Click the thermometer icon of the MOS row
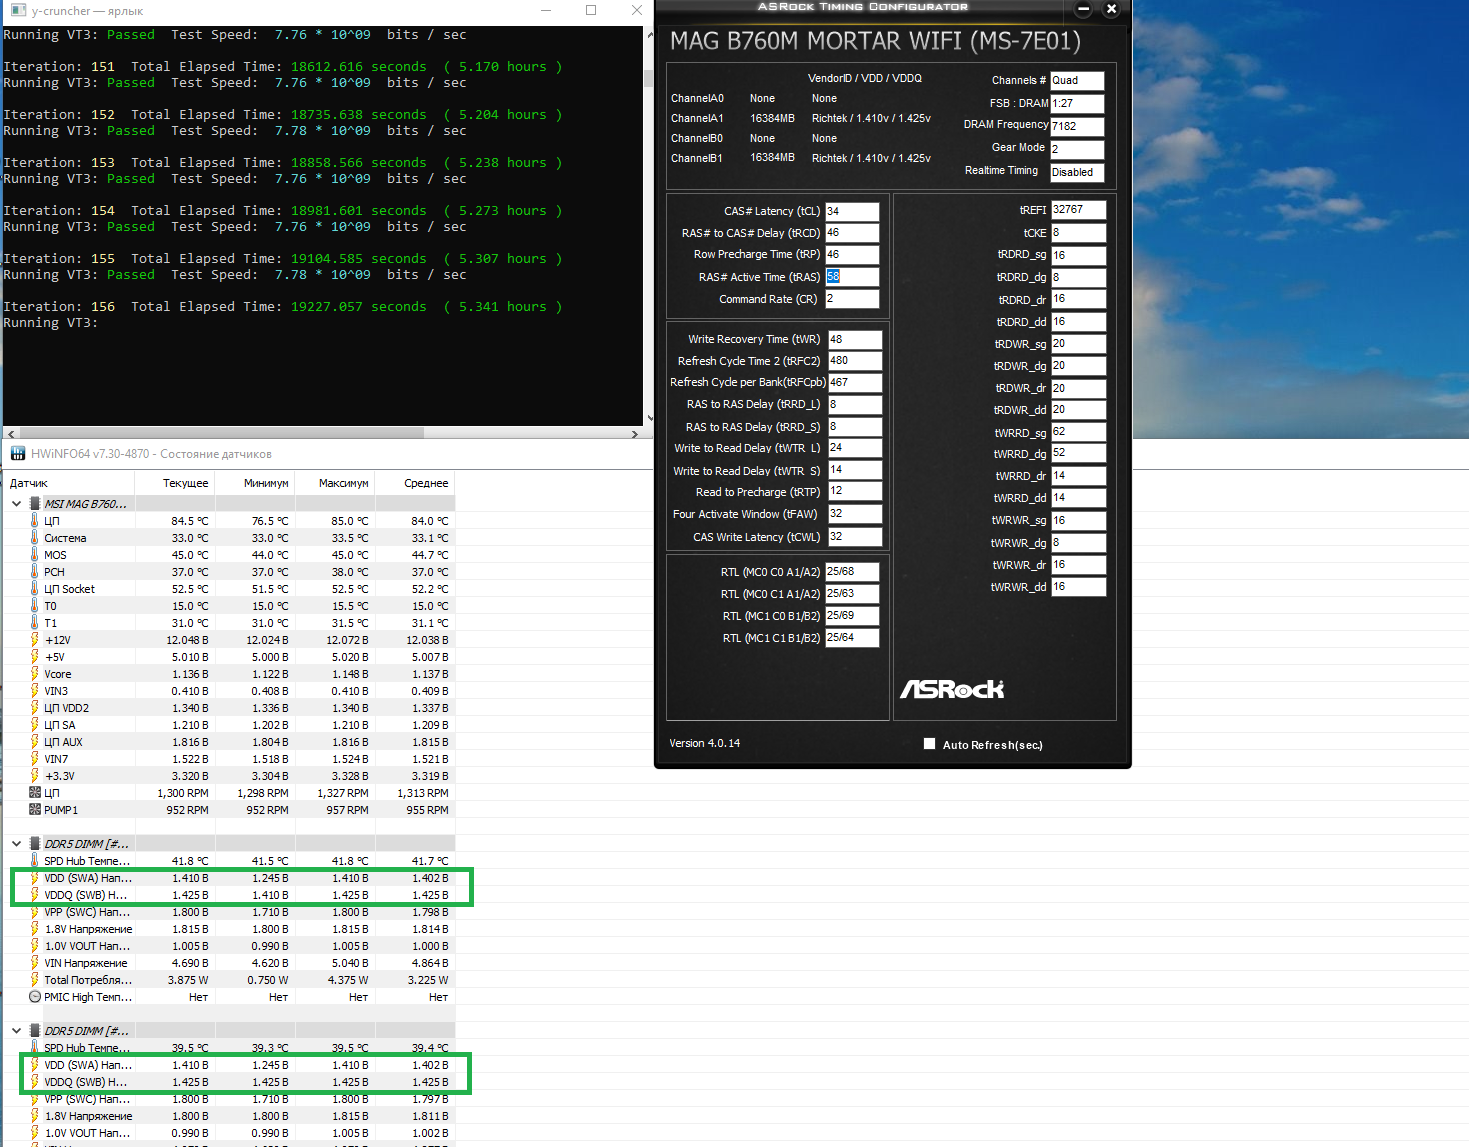This screenshot has width=1469, height=1147. click(35, 555)
